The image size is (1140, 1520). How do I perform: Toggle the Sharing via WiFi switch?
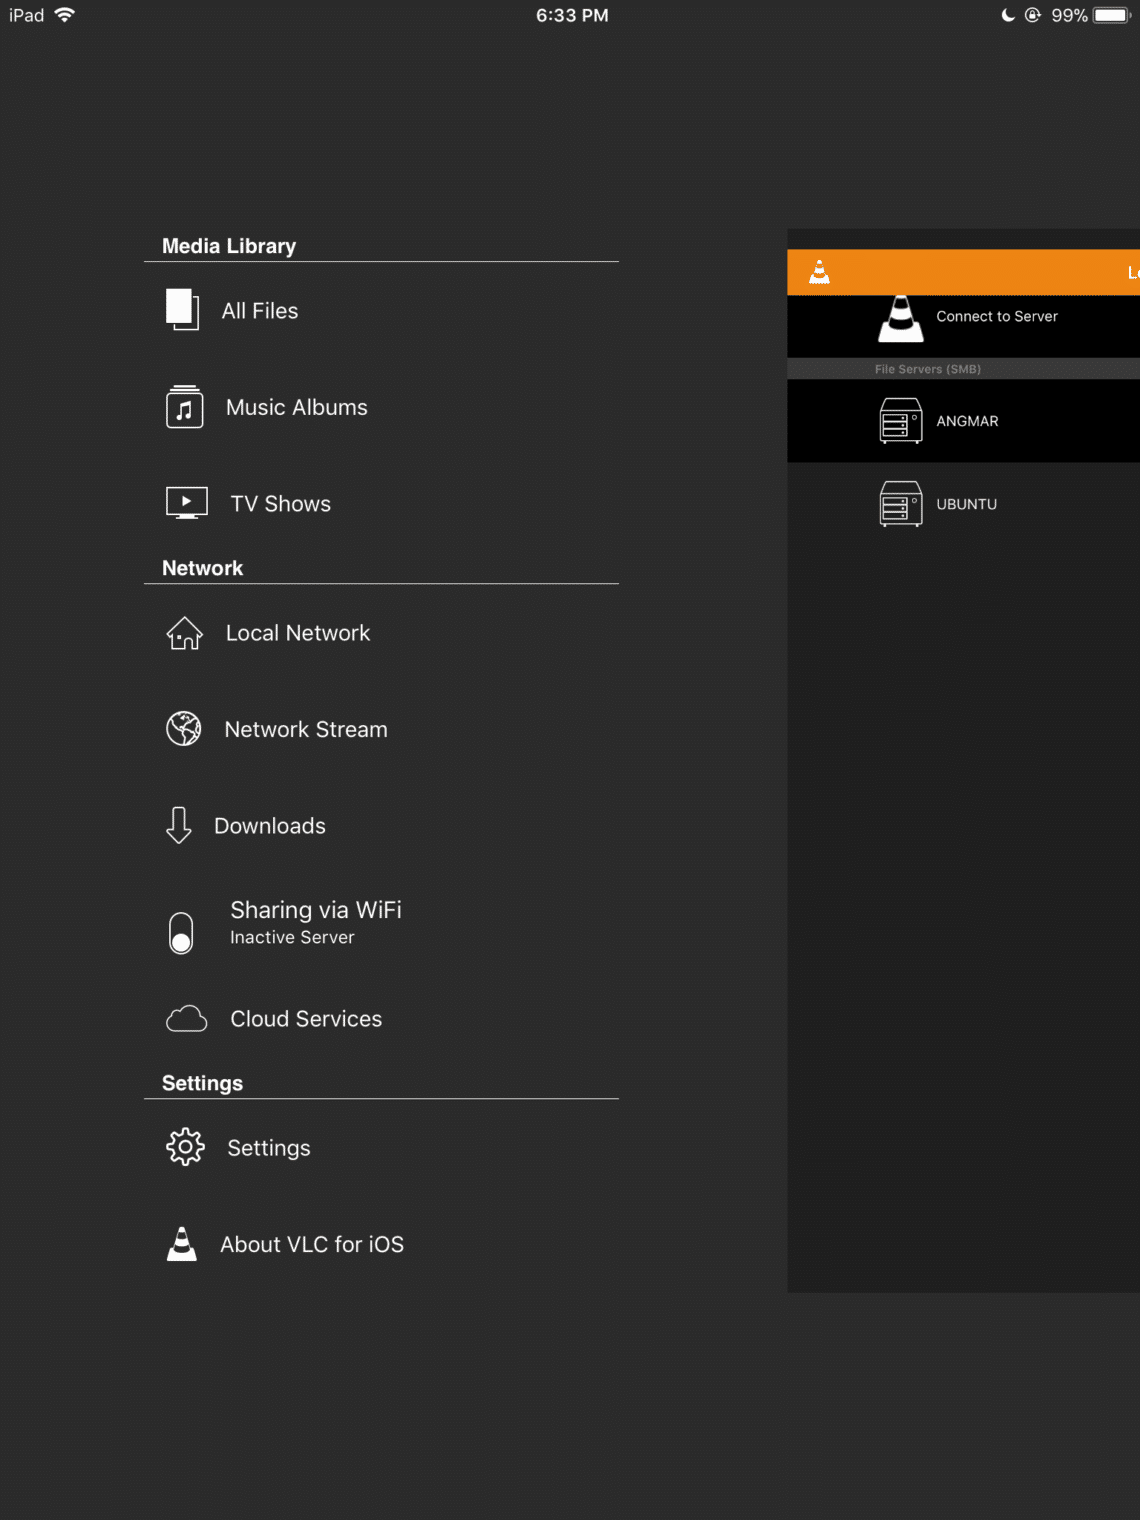[181, 932]
